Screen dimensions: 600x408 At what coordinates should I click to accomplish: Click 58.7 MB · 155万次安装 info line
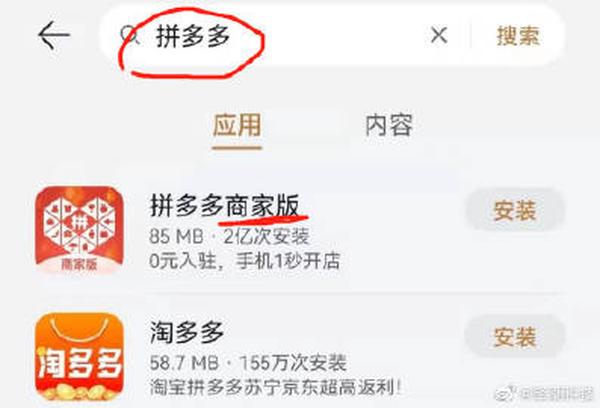[248, 363]
